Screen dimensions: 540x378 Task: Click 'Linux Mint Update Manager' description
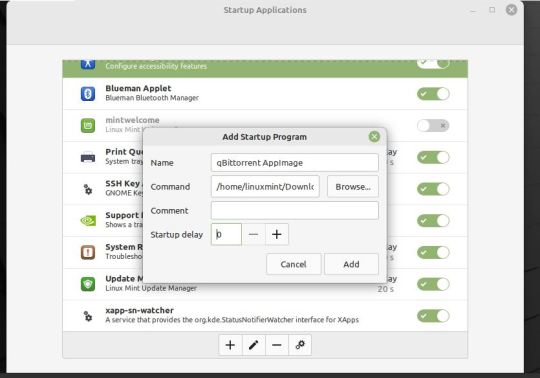coord(151,288)
